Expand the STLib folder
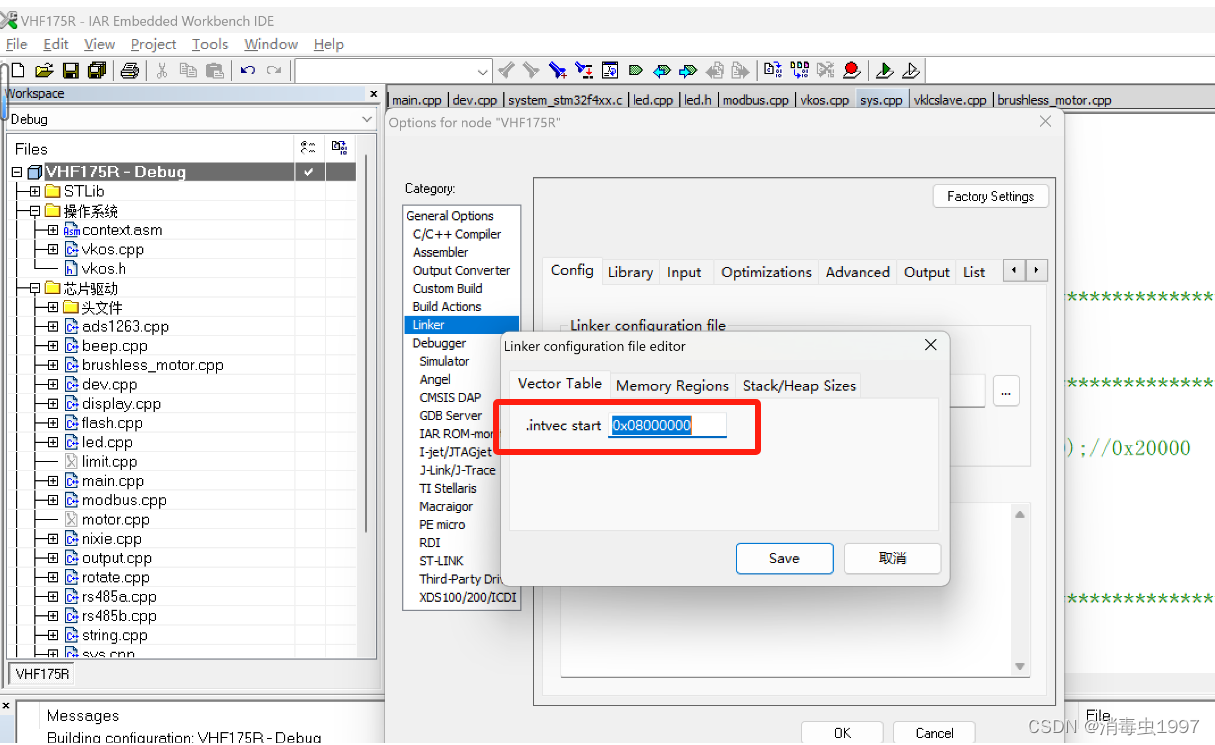 point(35,191)
